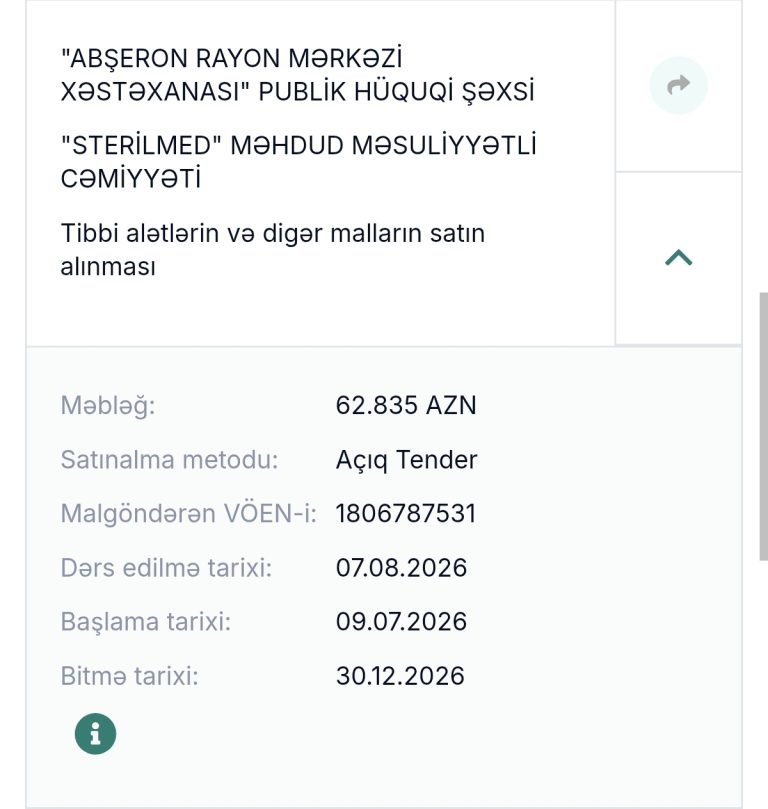The image size is (768, 809).
Task: Select the end date 30.12.2026
Action: point(400,675)
